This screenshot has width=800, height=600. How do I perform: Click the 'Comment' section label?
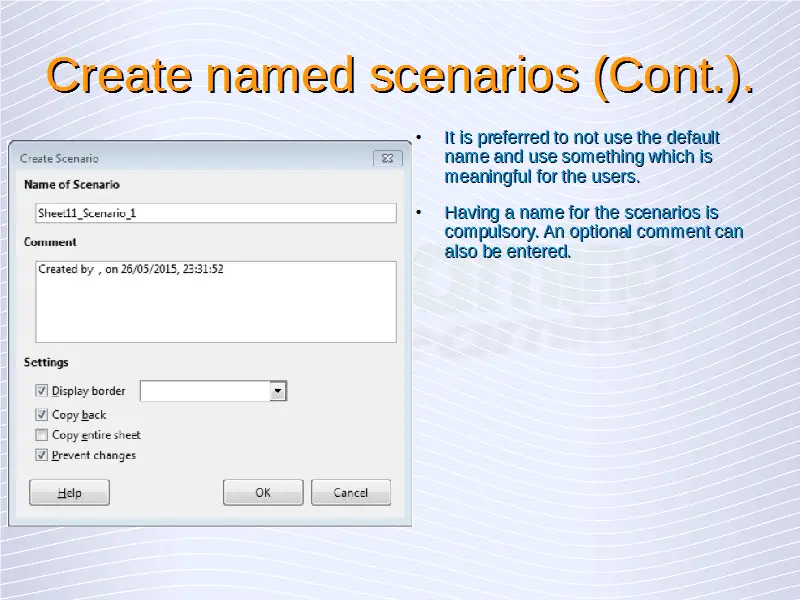tap(50, 242)
